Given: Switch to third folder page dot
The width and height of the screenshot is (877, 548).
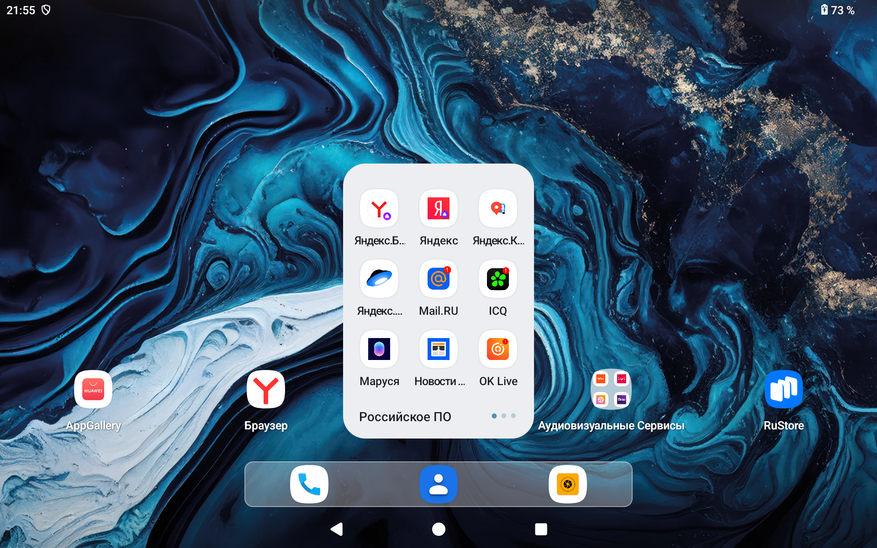Looking at the screenshot, I should 513,416.
